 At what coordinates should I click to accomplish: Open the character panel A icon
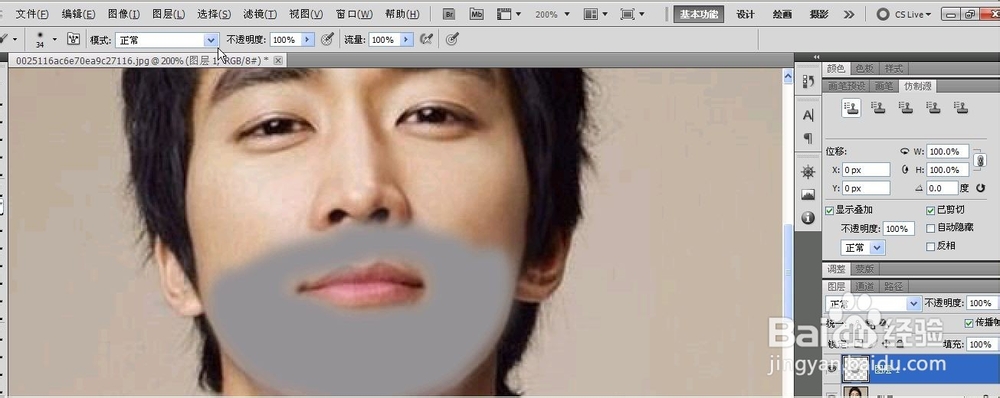[808, 115]
